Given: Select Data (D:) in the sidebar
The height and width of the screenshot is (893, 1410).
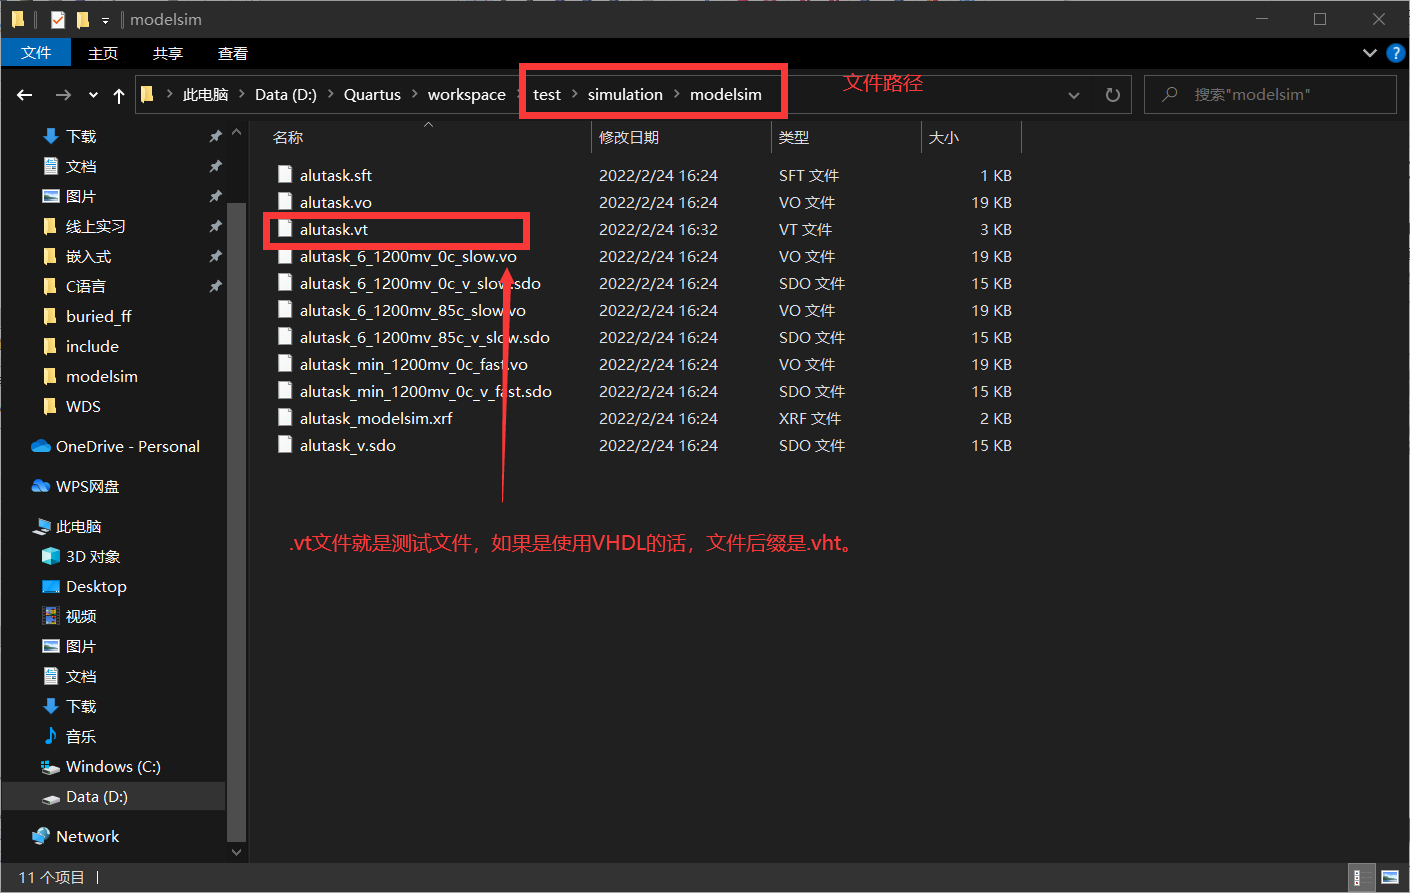Looking at the screenshot, I should (x=97, y=796).
